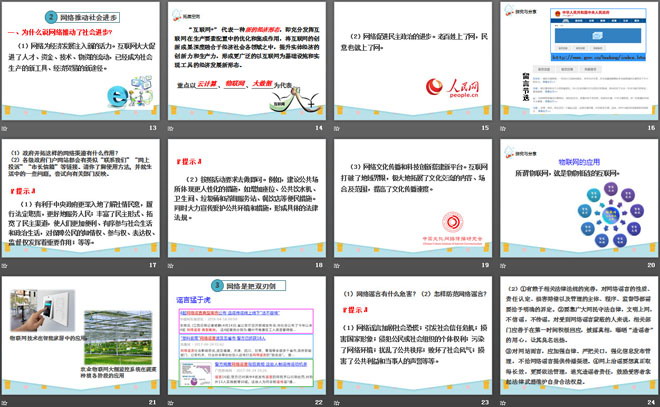Click the slide number label "19"
Screen dimensions: 660x407
485,265
